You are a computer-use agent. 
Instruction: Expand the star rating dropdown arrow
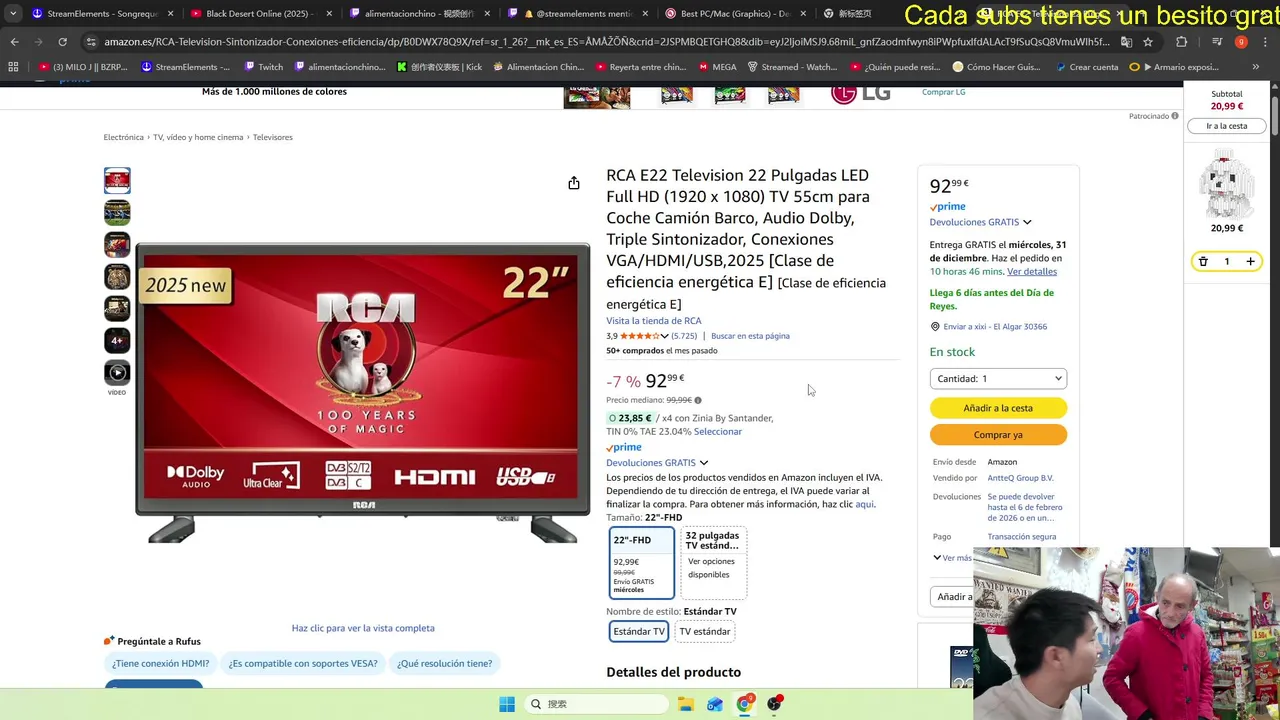point(664,336)
